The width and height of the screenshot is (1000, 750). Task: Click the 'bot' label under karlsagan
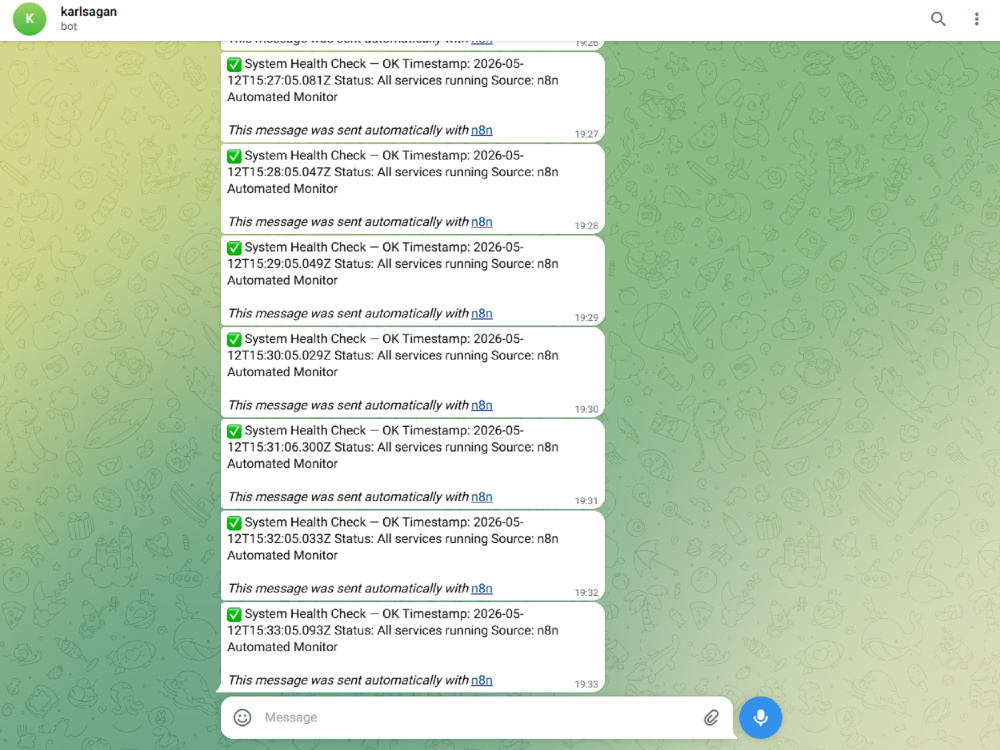tap(69, 27)
